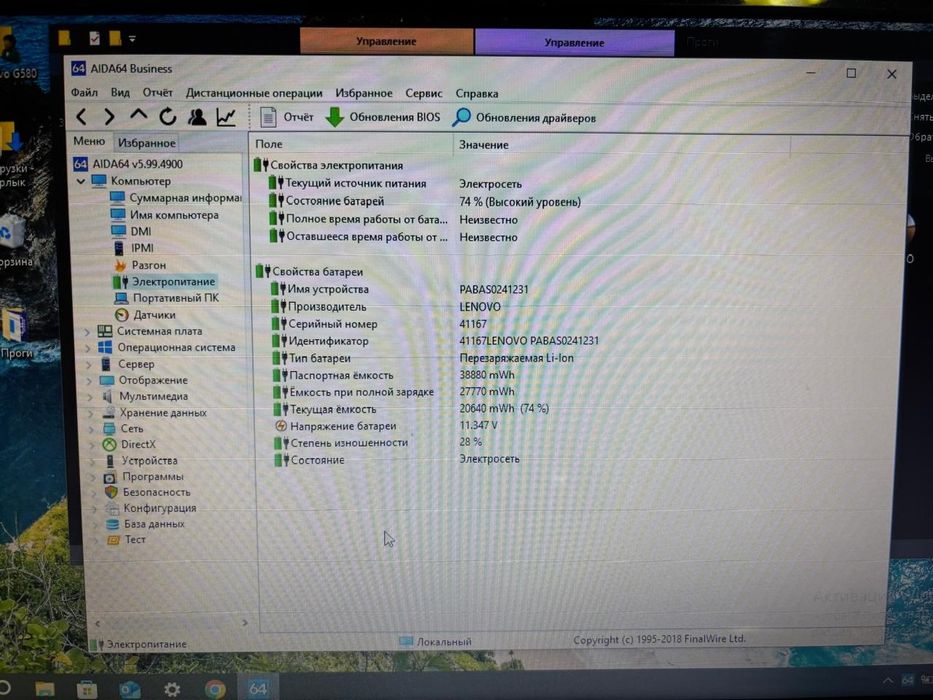The width and height of the screenshot is (933, 700).
Task: Click the right arrow of the tree scrollbar
Action: pos(245,623)
